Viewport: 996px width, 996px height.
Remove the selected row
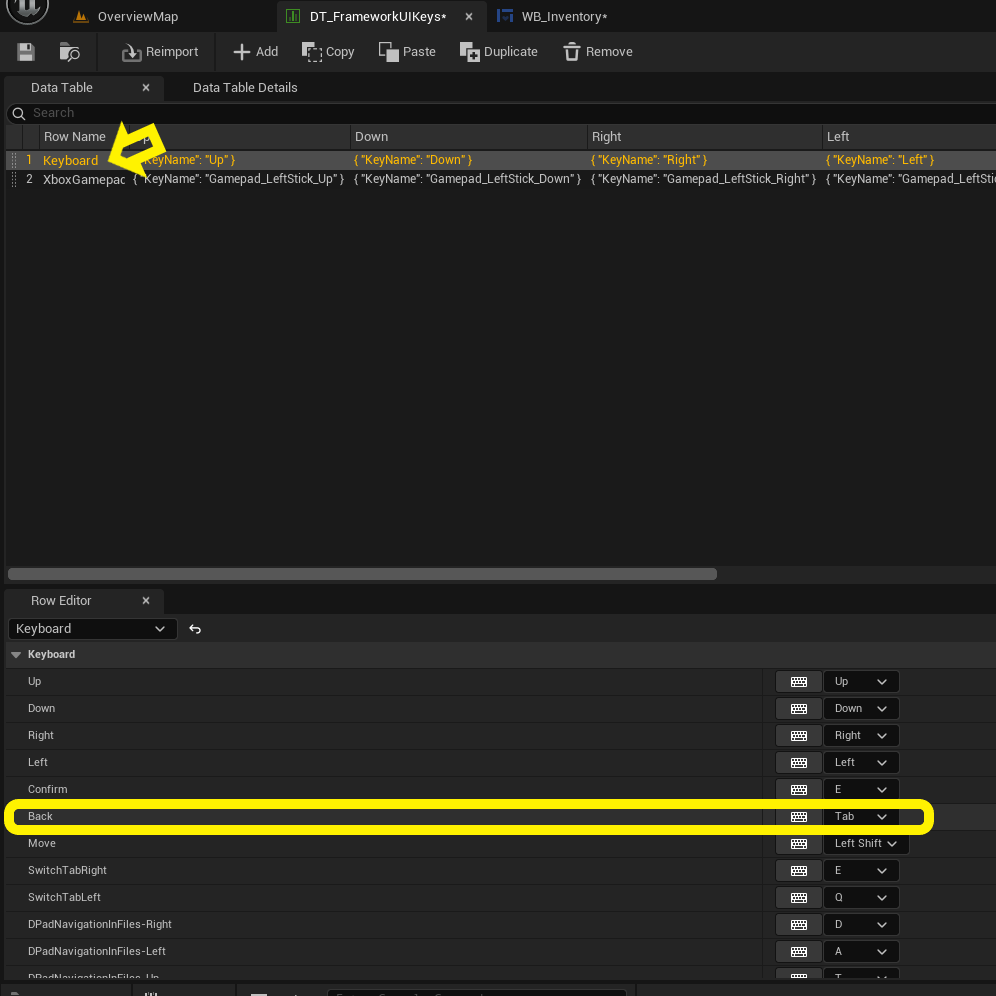pyautogui.click(x=598, y=52)
